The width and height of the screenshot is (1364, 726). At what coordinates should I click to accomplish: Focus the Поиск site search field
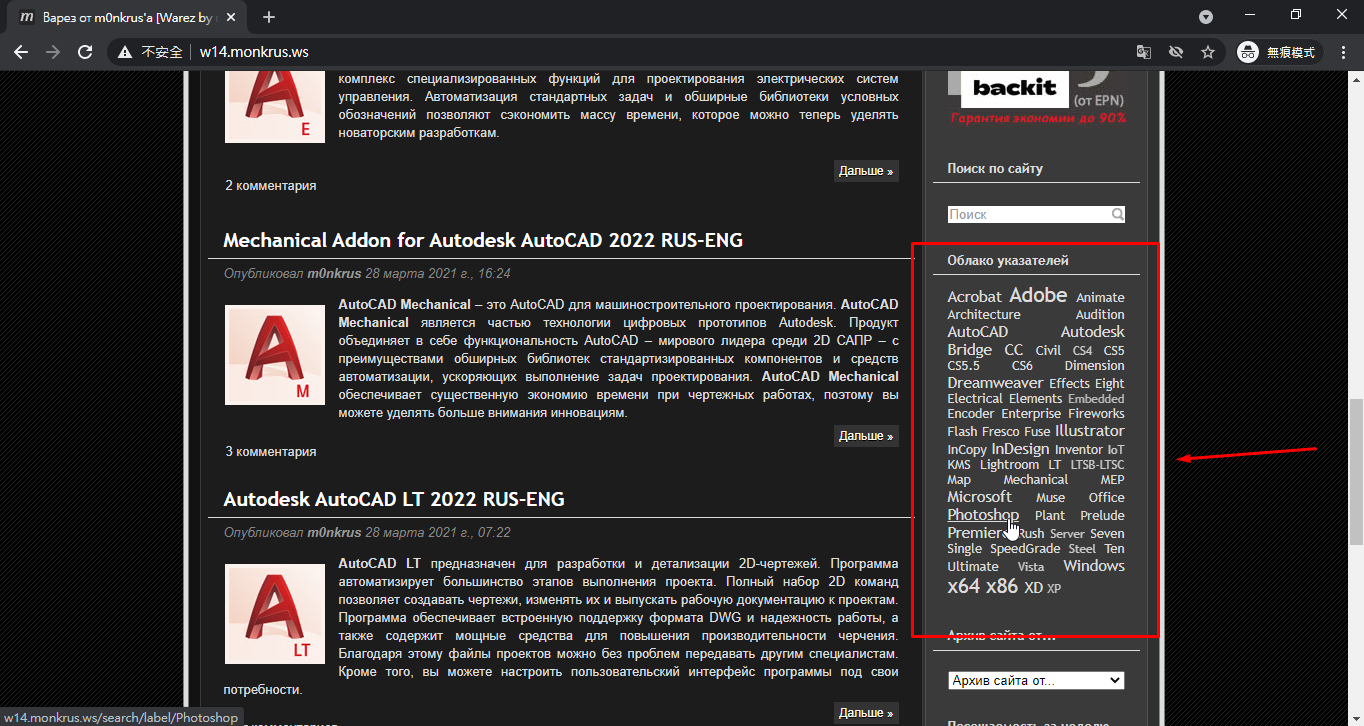click(1028, 214)
